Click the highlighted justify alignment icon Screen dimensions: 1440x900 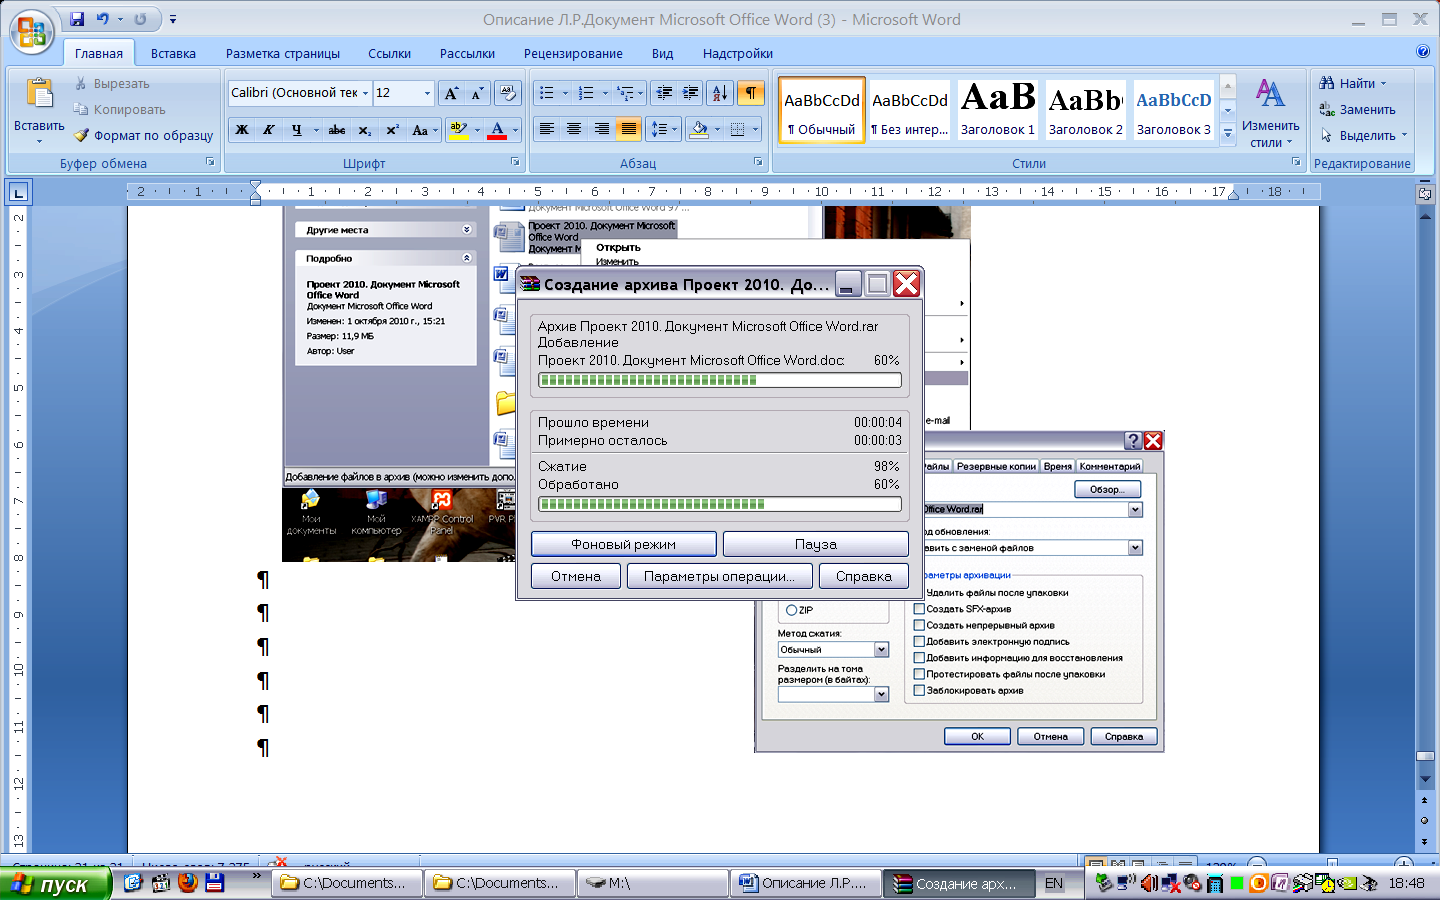(628, 129)
